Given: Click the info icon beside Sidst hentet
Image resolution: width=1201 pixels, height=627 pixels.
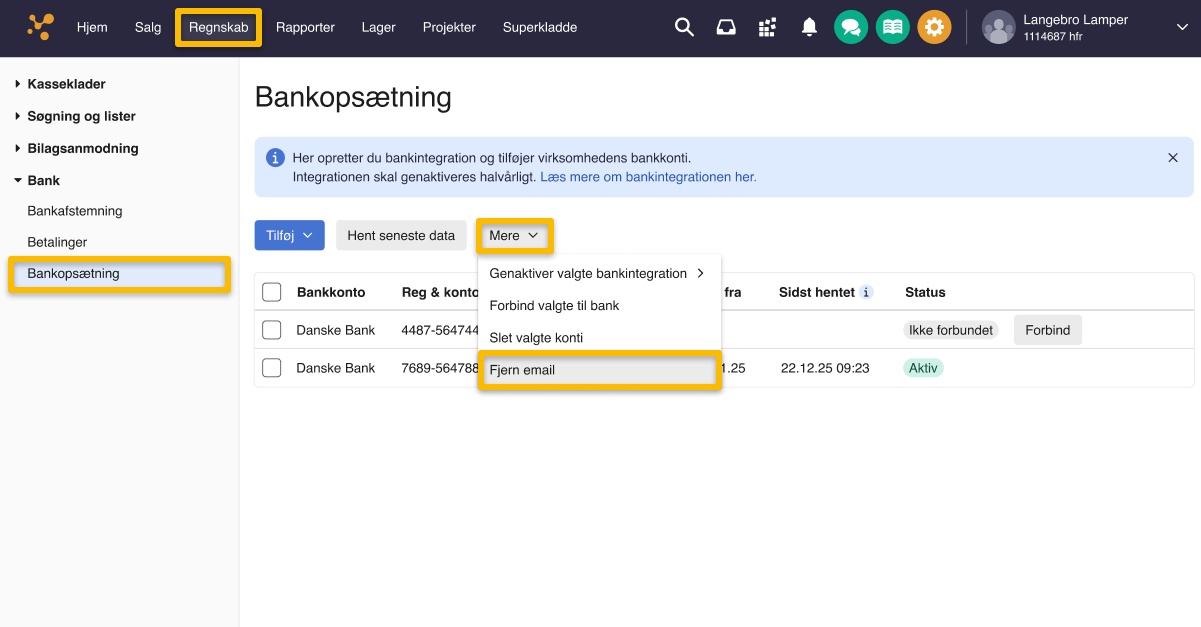Looking at the screenshot, I should (x=867, y=292).
